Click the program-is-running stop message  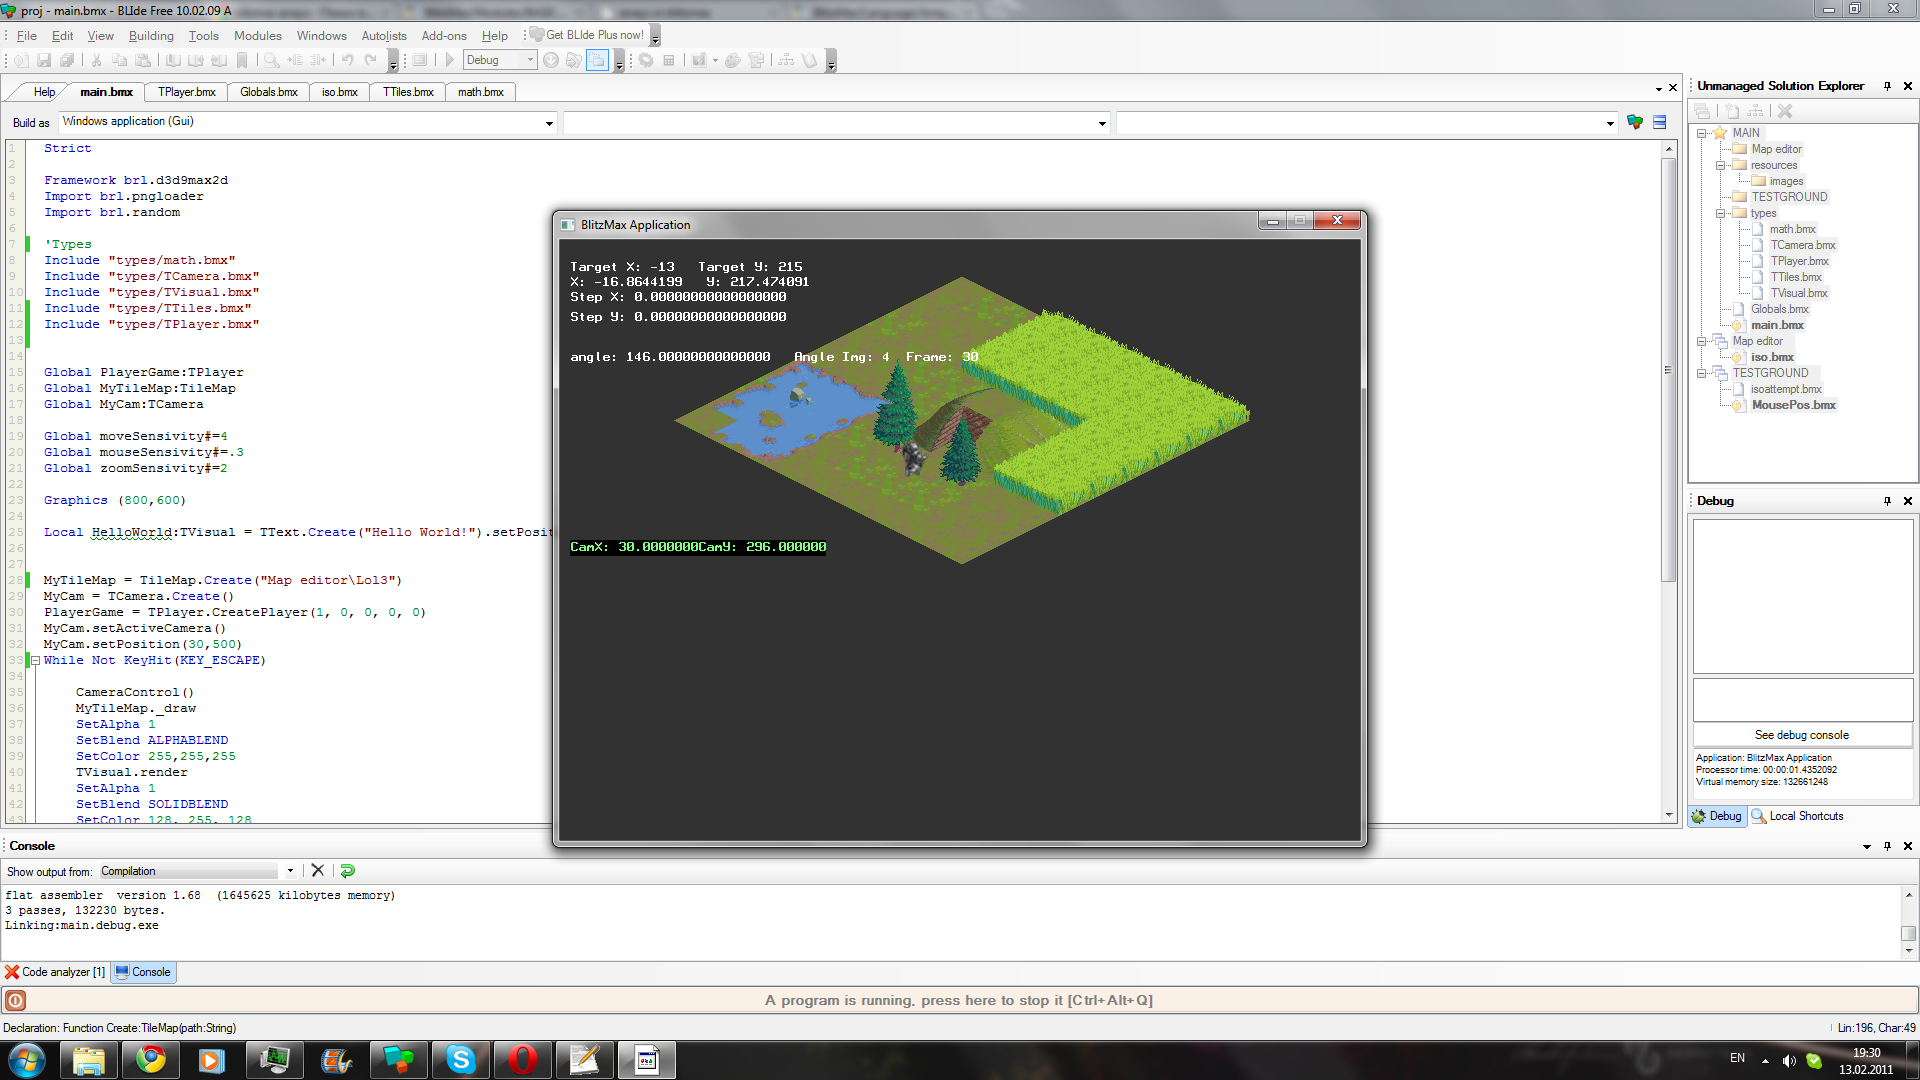[958, 1000]
